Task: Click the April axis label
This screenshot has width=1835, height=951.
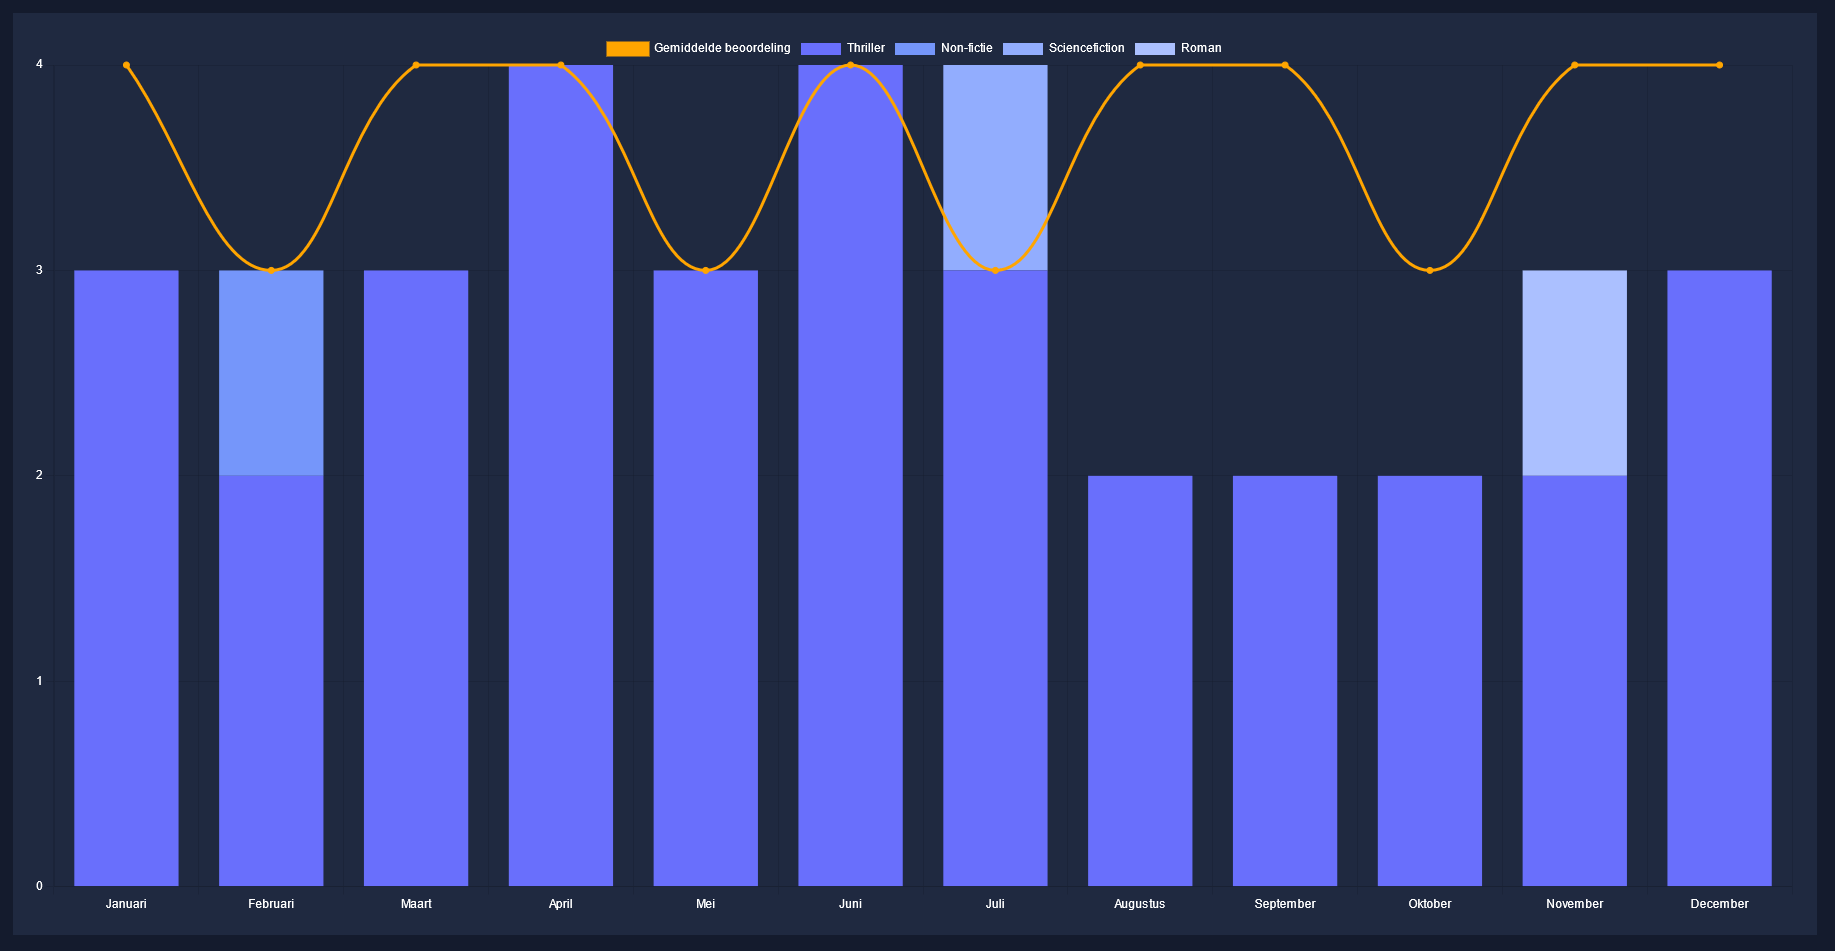Action: click(x=561, y=904)
